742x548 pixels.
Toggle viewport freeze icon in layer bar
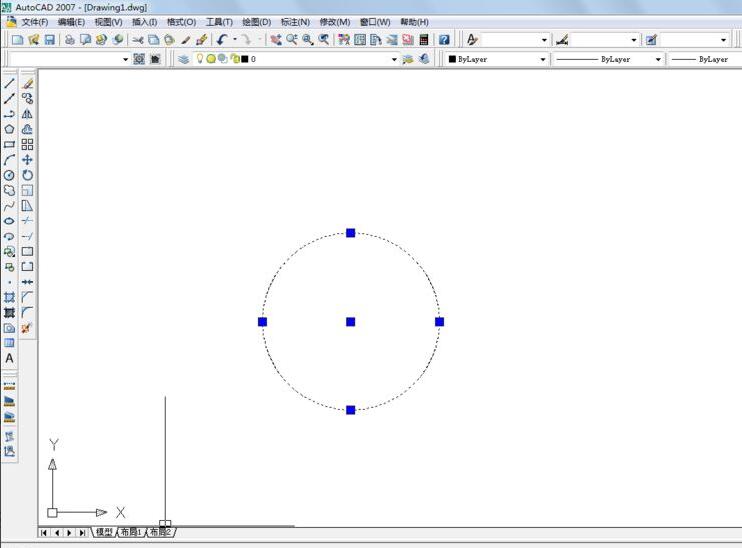(x=222, y=59)
